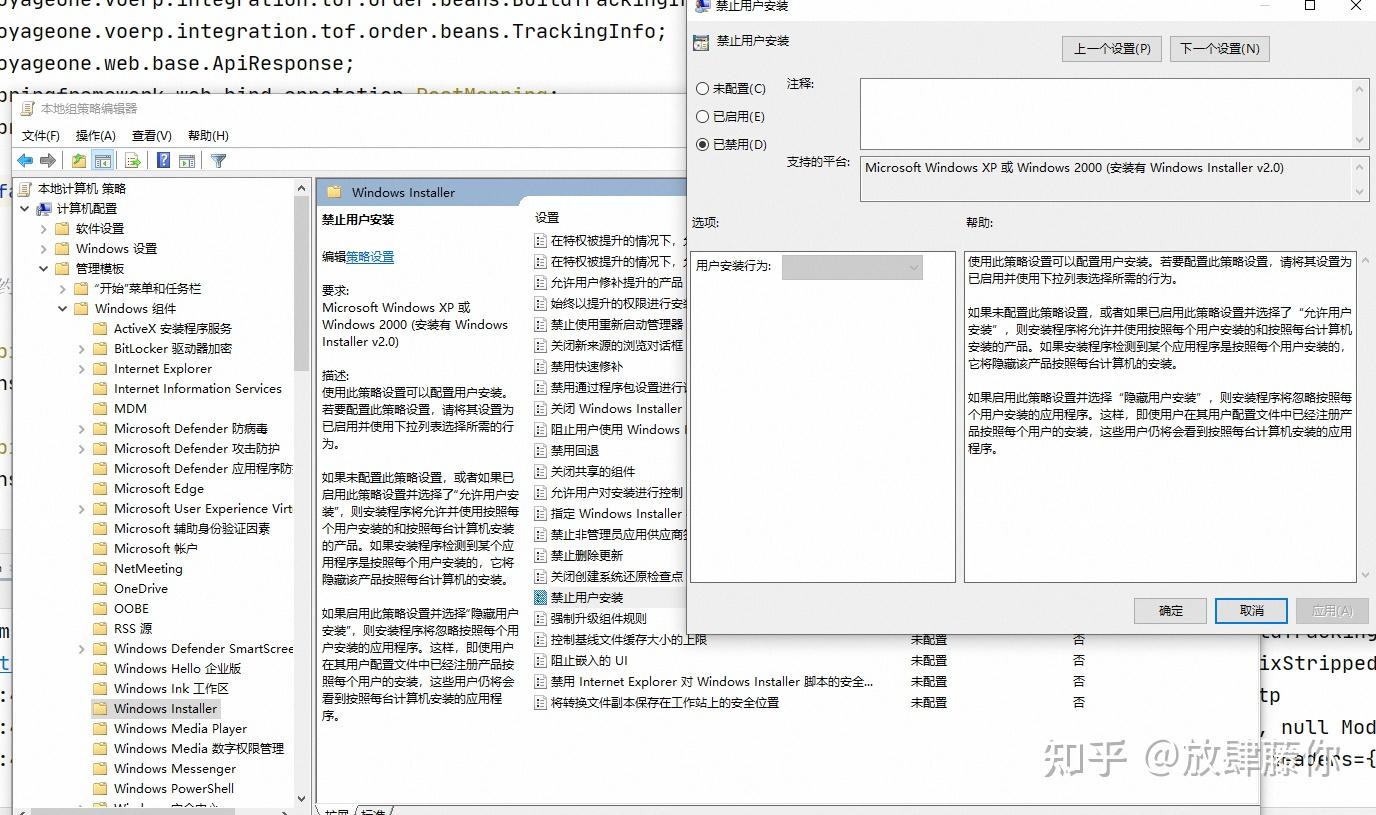This screenshot has width=1376, height=815.
Task: Click the Filter toolbar icon
Action: click(x=218, y=160)
